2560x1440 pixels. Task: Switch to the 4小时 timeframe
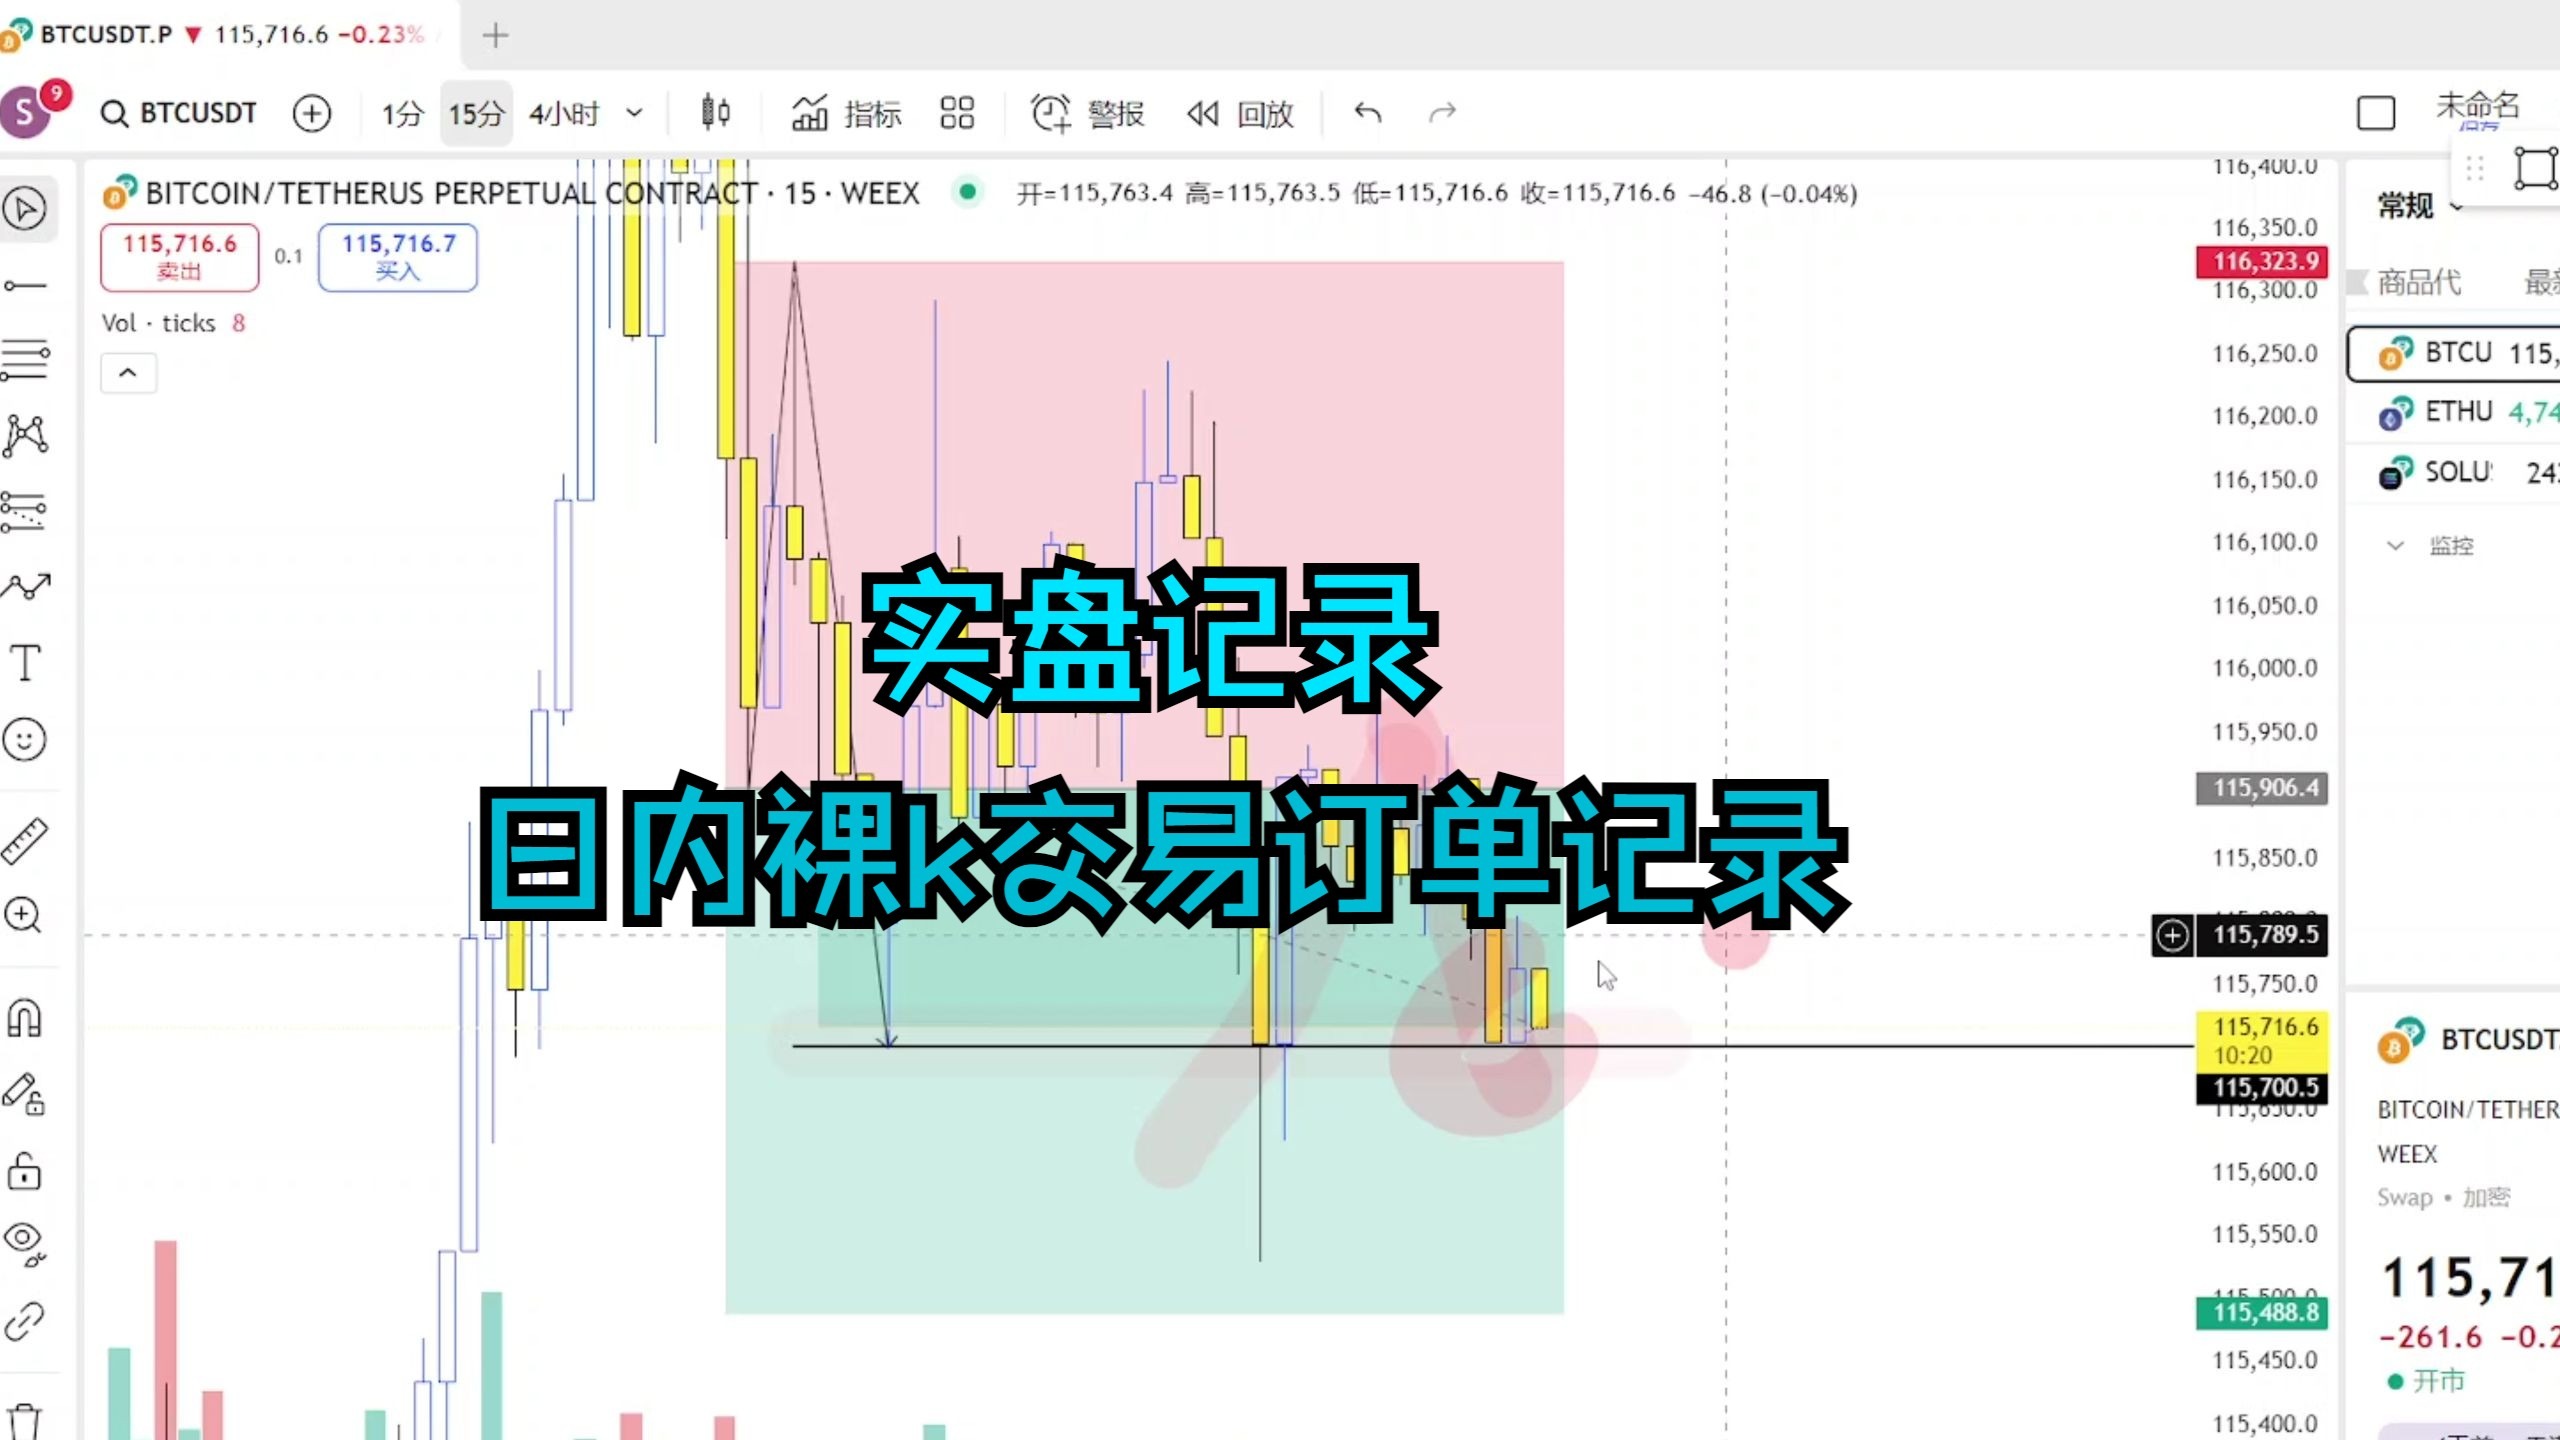click(564, 113)
